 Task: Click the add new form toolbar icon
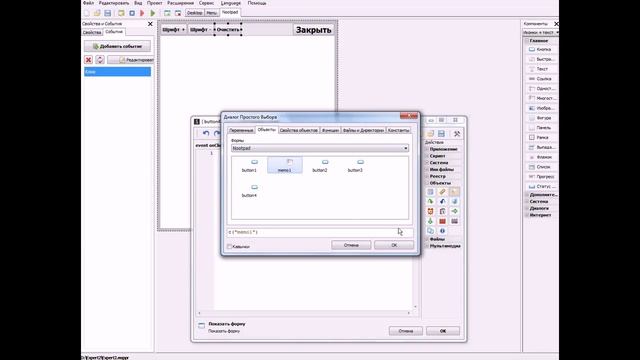[167, 13]
